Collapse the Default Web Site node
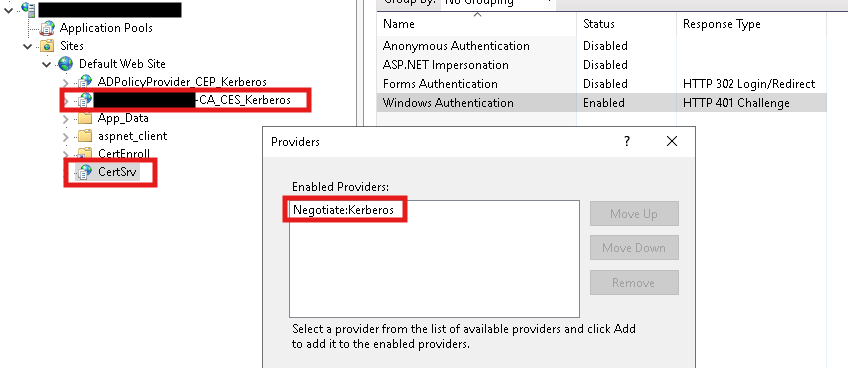 click(47, 64)
